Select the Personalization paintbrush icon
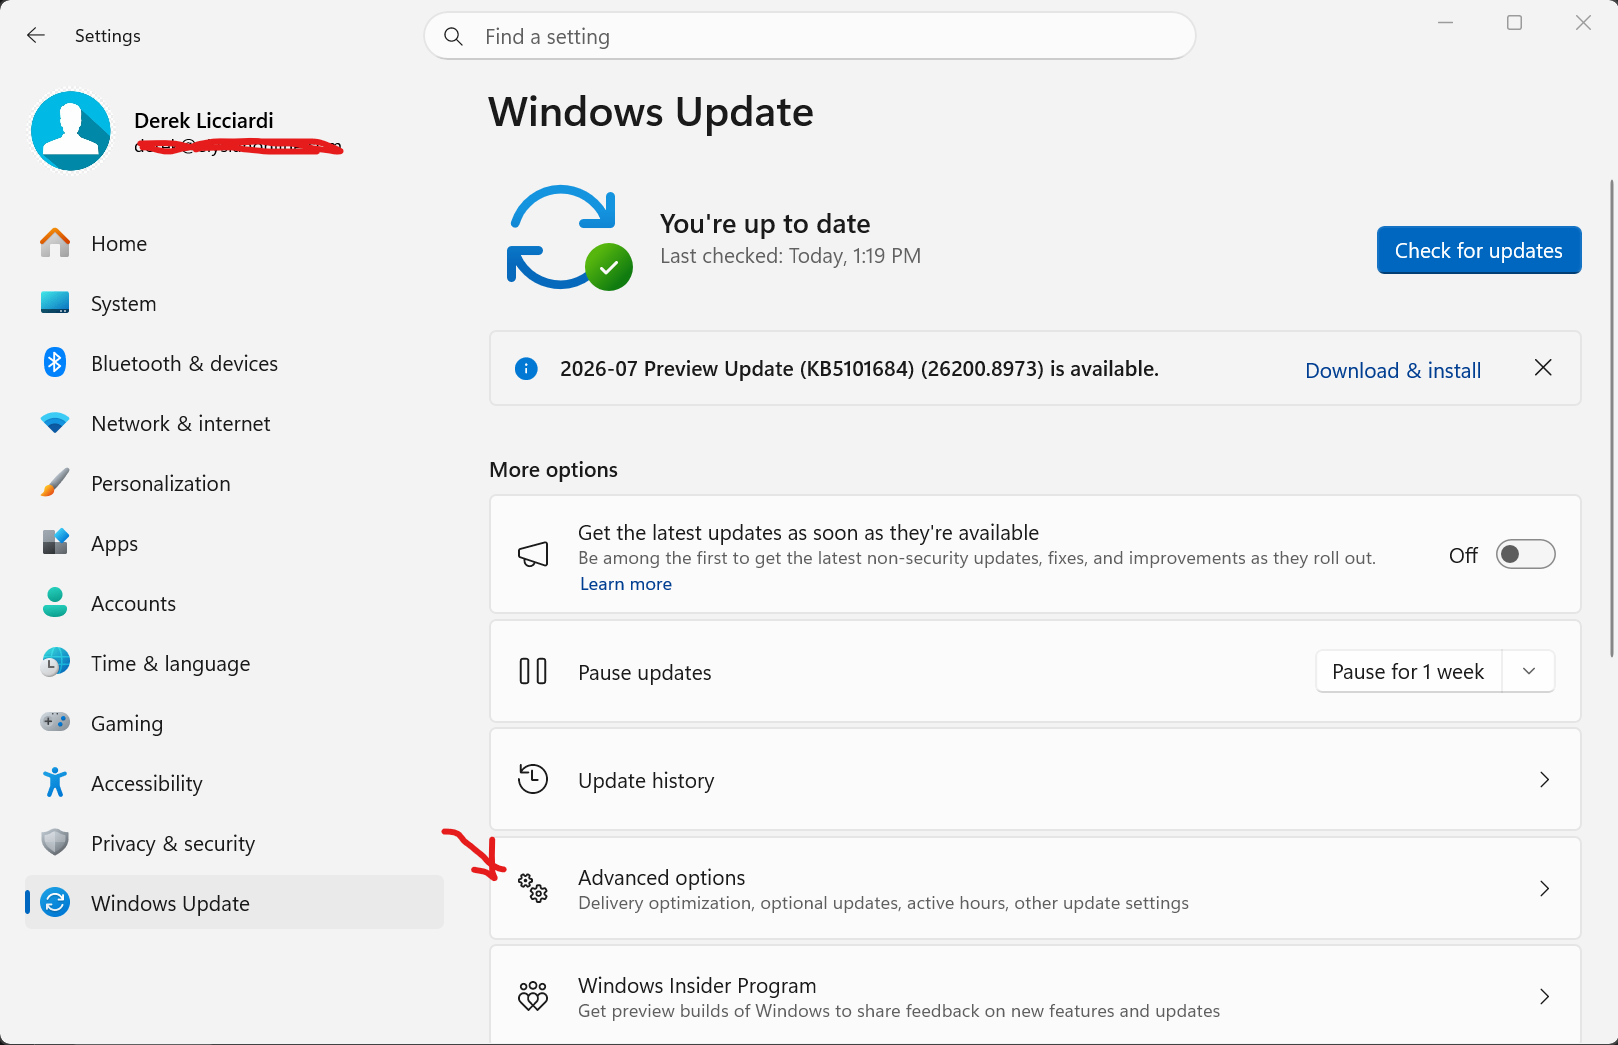This screenshot has width=1618, height=1045. (55, 483)
